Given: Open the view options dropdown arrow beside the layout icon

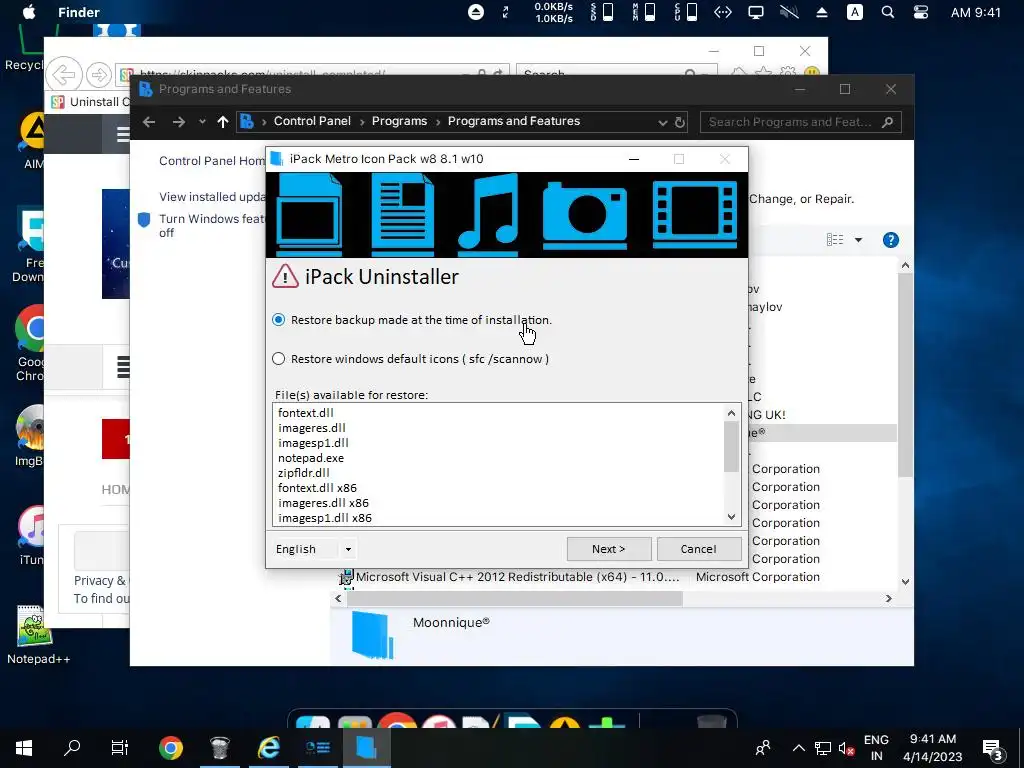Looking at the screenshot, I should (858, 240).
